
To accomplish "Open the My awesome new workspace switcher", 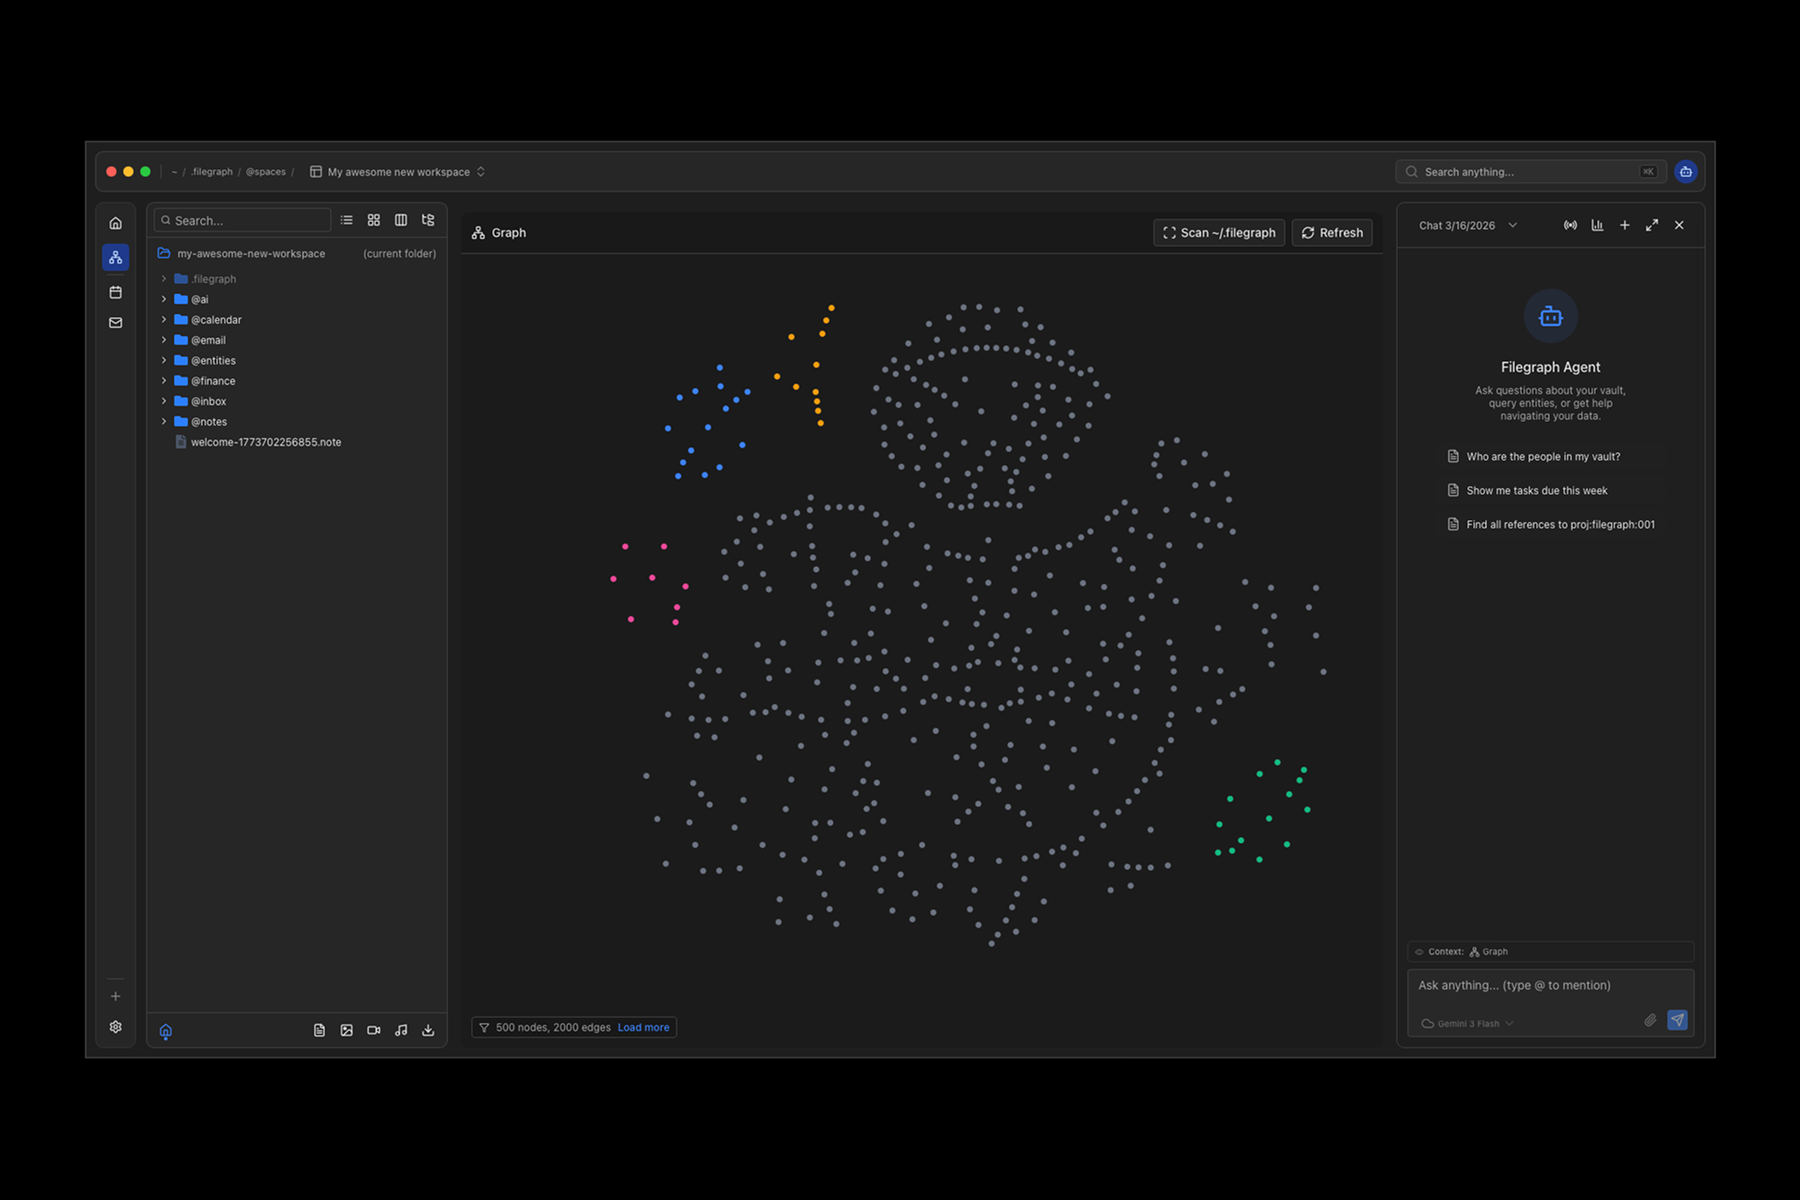I will [398, 172].
